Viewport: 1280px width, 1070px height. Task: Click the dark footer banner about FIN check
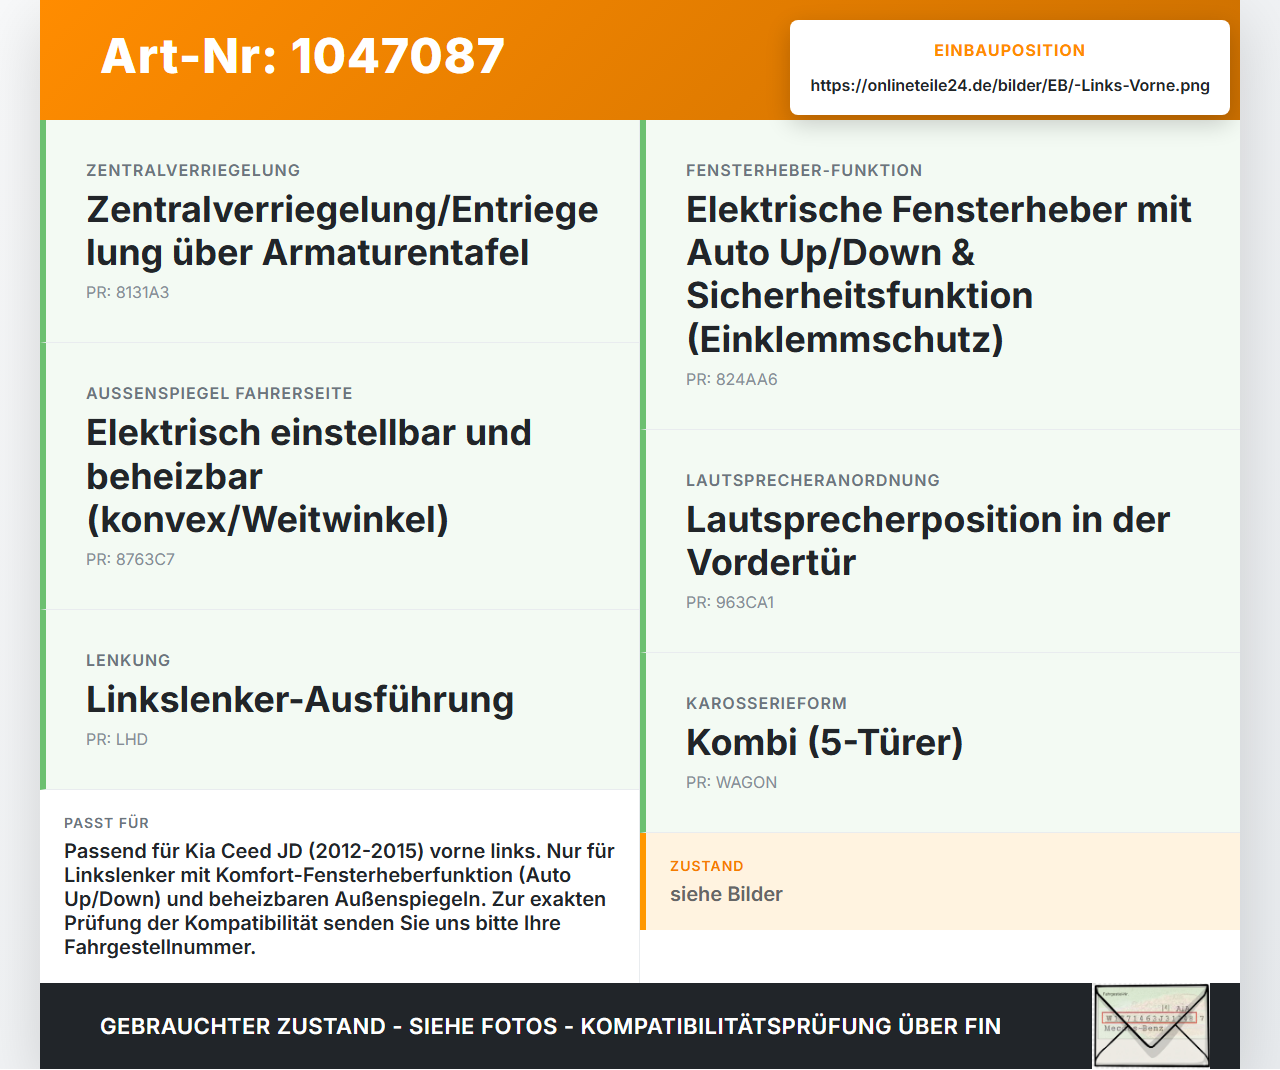tap(640, 1026)
